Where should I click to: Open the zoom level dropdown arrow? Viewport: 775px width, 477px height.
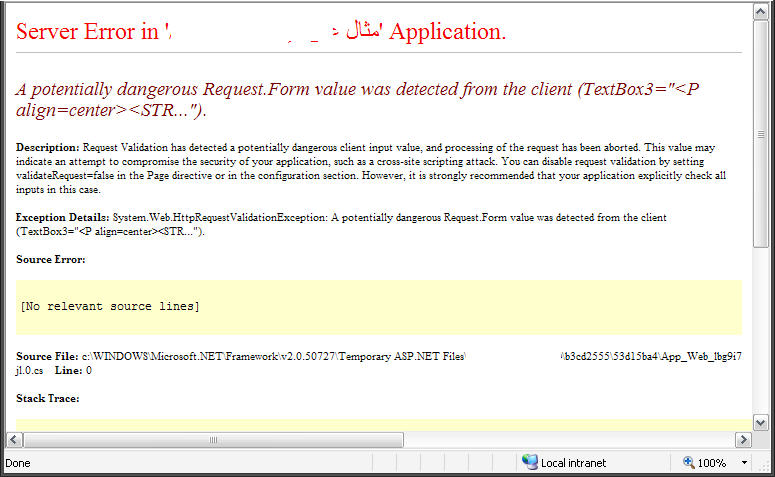[x=744, y=463]
